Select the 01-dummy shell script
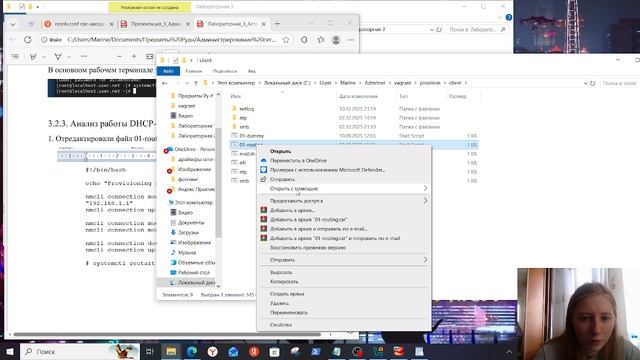Image resolution: width=640 pixels, height=360 pixels. (251, 136)
